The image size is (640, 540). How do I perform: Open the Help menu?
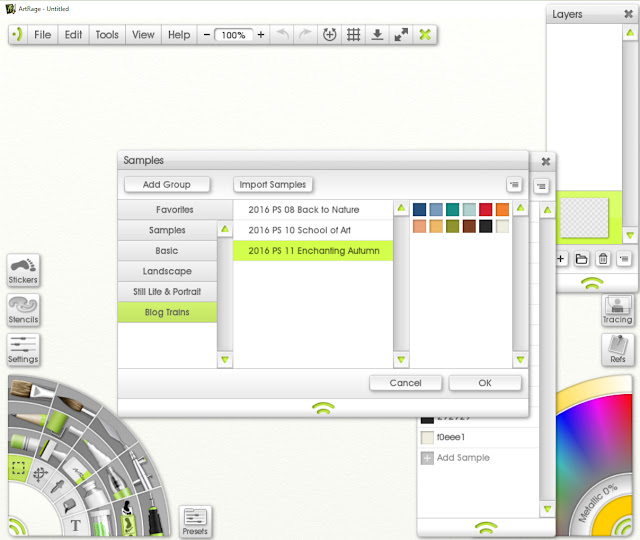coord(179,35)
